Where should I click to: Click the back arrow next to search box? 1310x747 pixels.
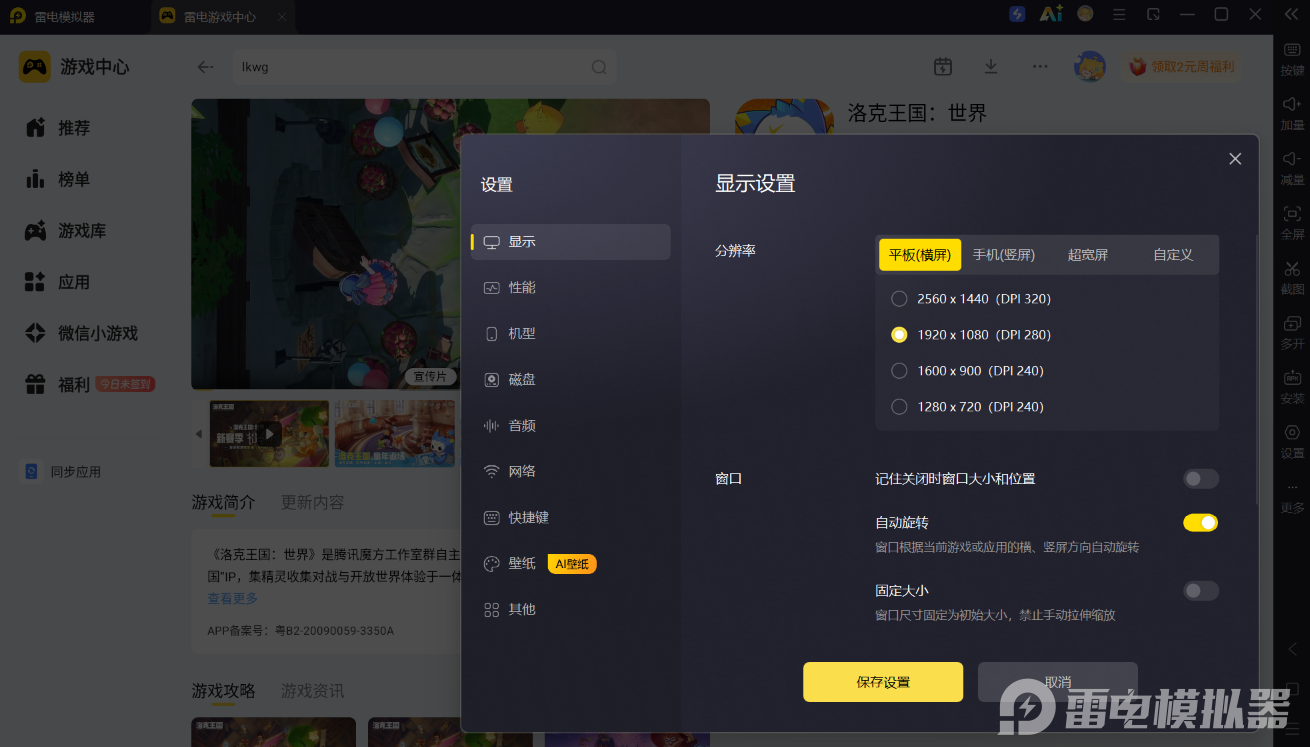coord(205,67)
